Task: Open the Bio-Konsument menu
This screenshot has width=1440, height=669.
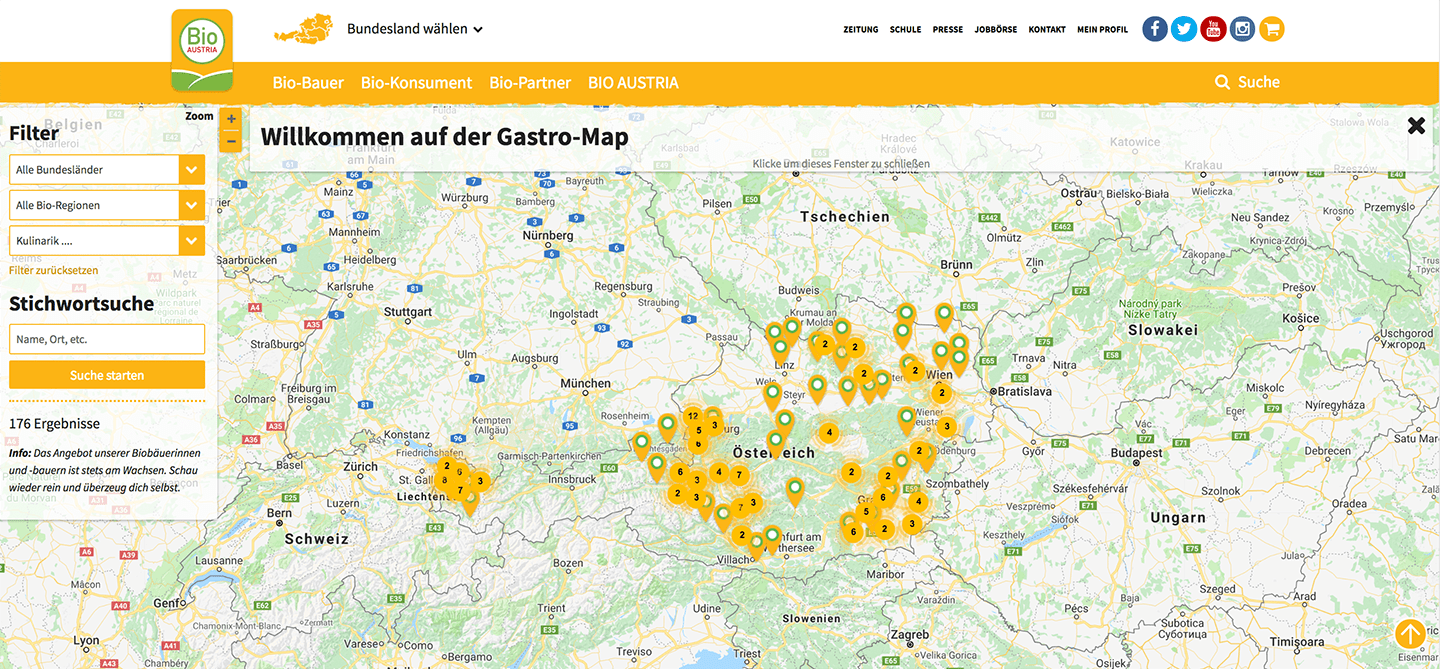Action: pyautogui.click(x=416, y=83)
